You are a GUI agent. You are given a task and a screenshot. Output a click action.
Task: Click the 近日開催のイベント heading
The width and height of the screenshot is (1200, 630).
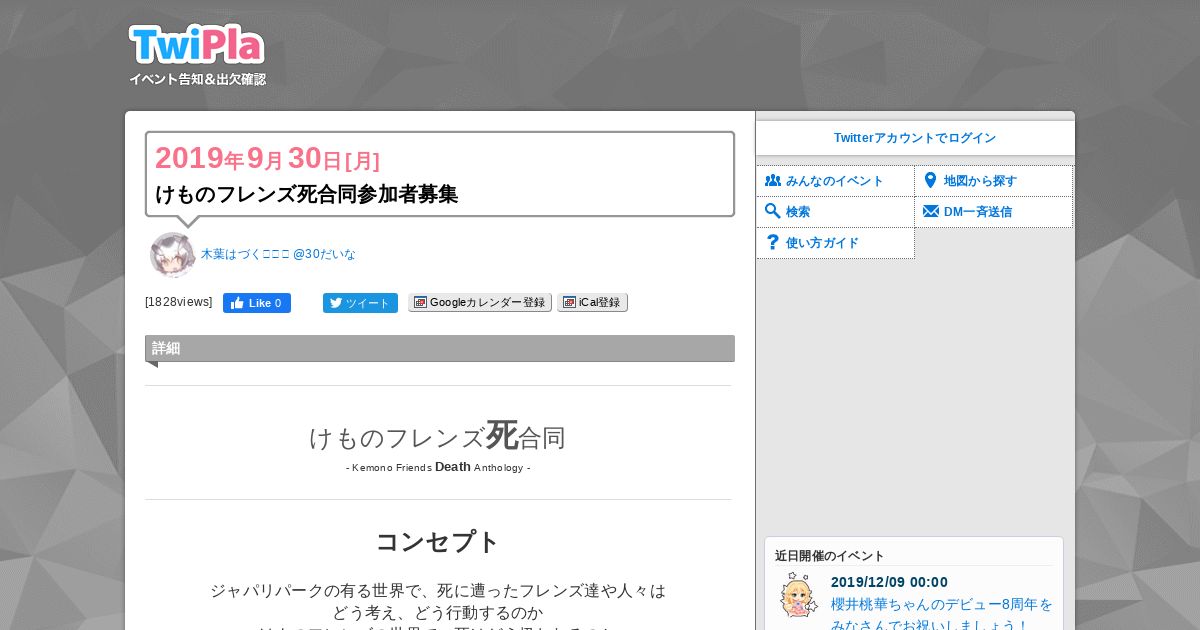pos(830,556)
